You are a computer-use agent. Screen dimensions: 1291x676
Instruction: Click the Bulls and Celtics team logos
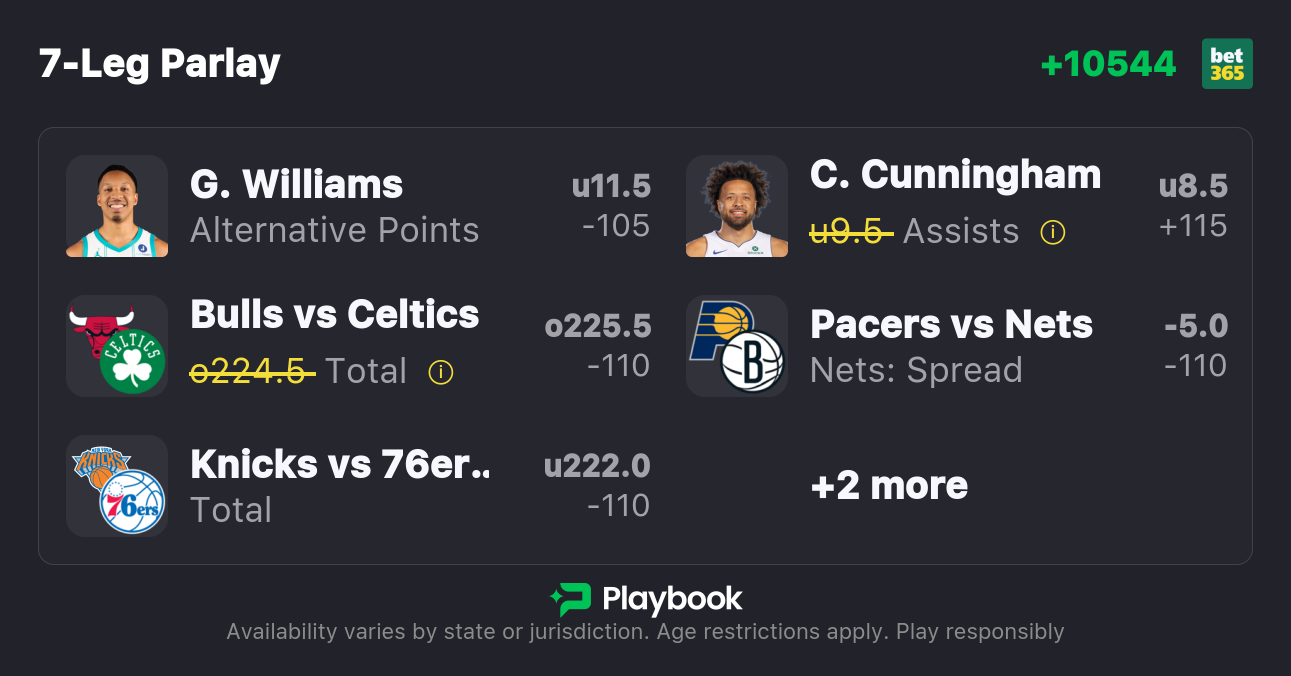(x=117, y=346)
